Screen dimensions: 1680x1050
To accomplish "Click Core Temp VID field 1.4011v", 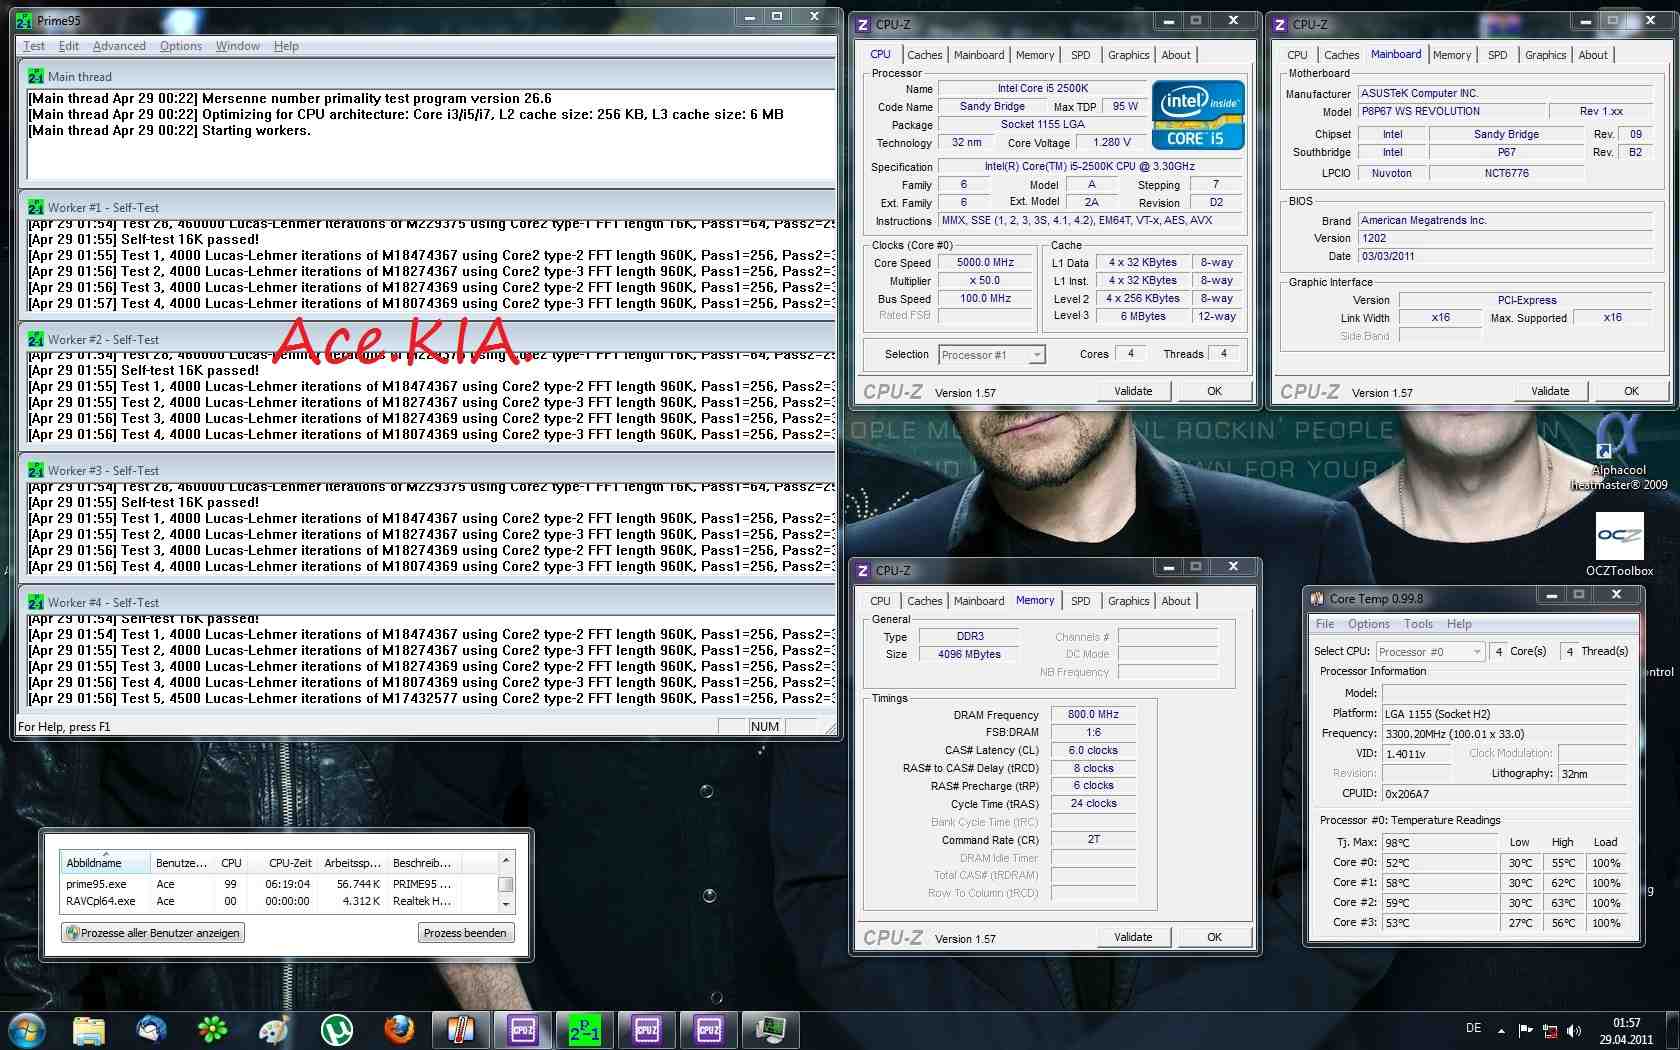I will [x=1416, y=754].
